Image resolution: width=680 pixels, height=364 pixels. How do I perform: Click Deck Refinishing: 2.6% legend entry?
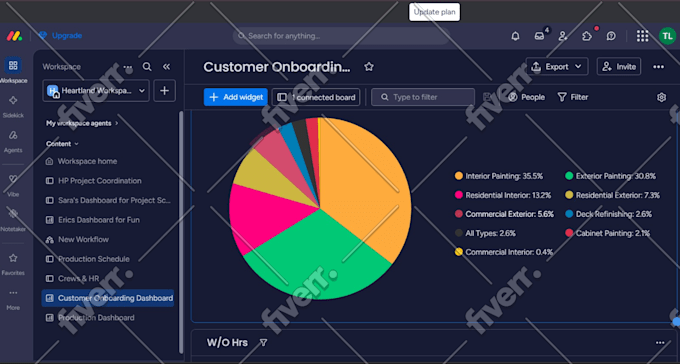pos(608,214)
